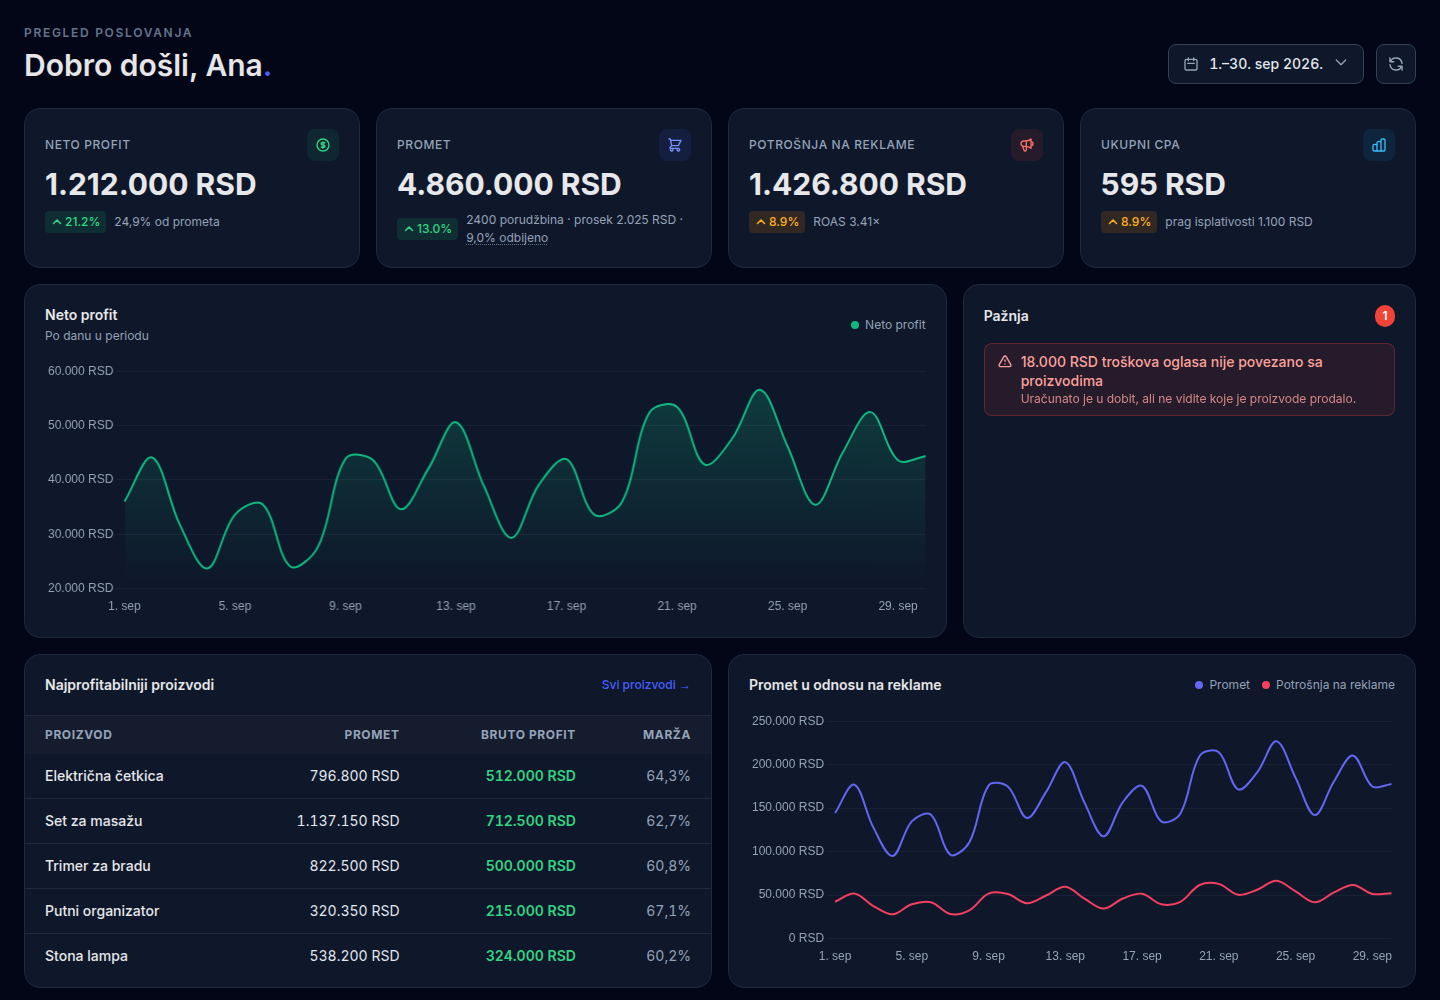1440x1000 pixels.
Task: Sort by the BRUTO PROFIT column header
Action: 528,735
